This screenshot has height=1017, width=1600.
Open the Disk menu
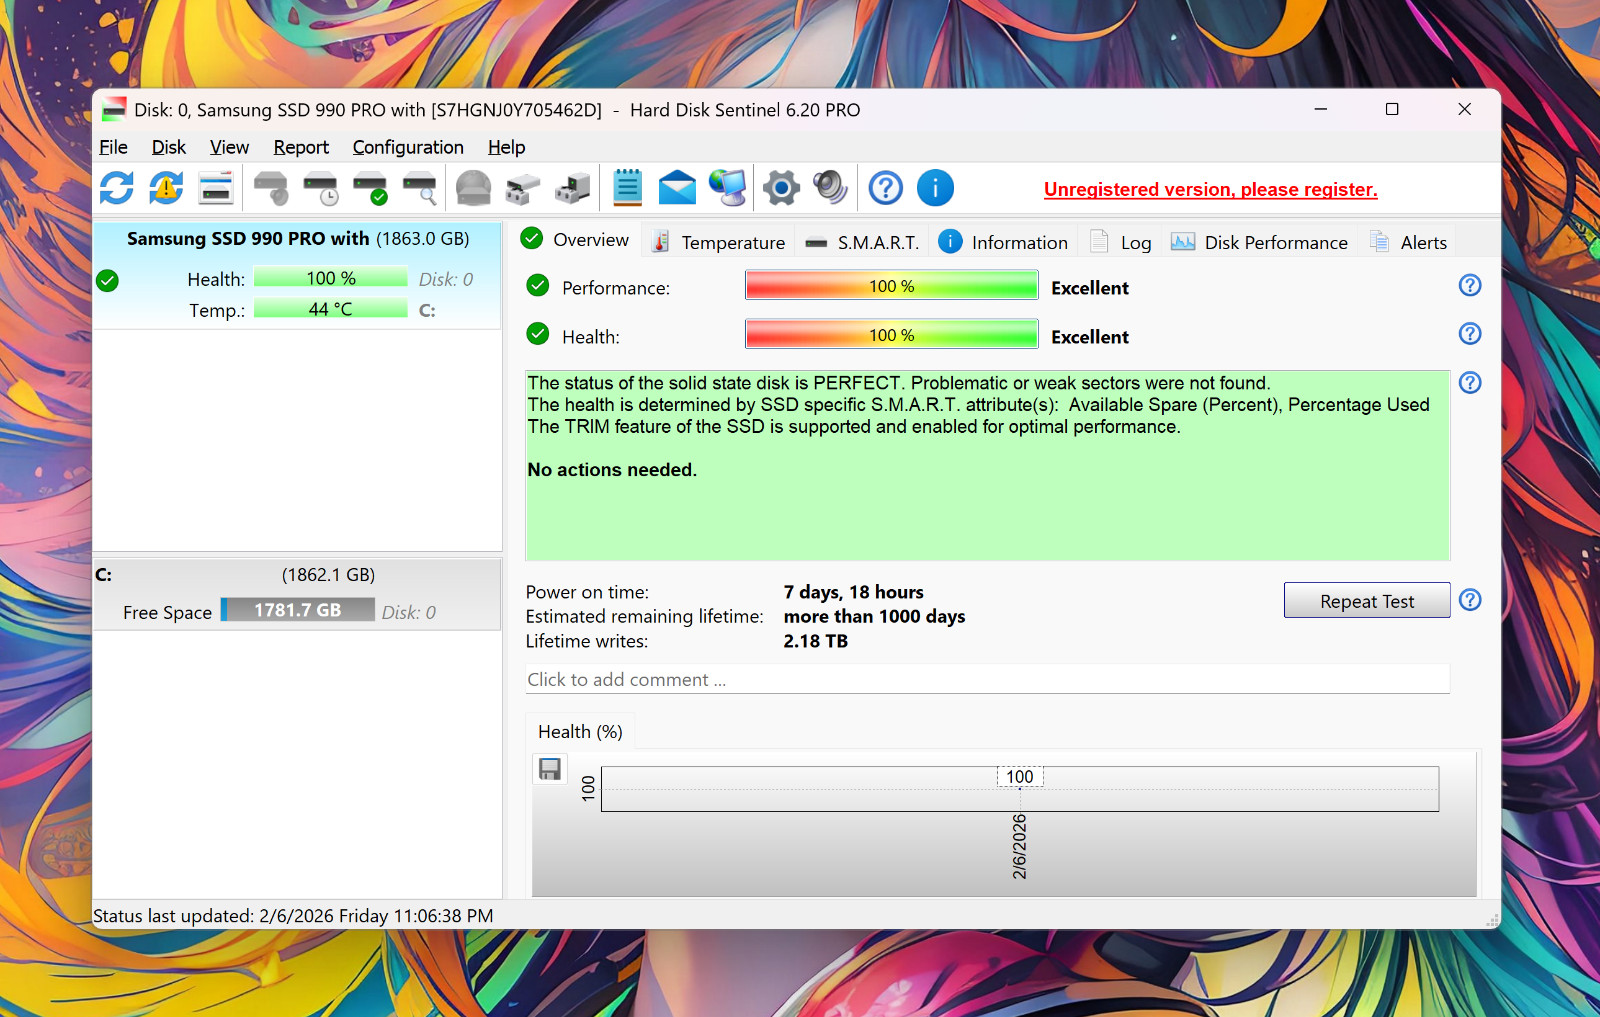[x=169, y=147]
